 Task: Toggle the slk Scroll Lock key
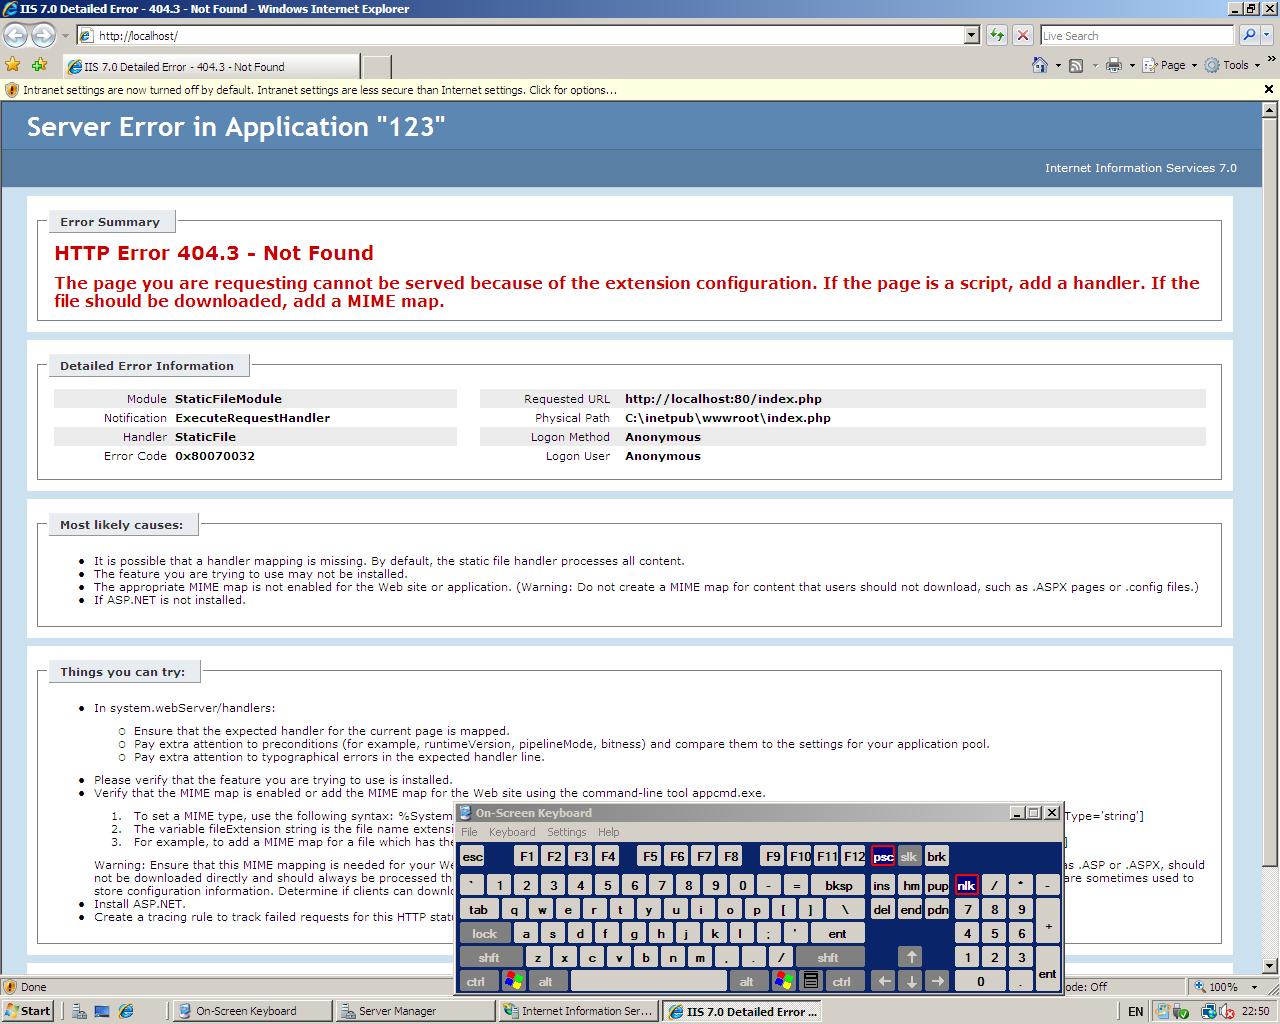point(909,857)
